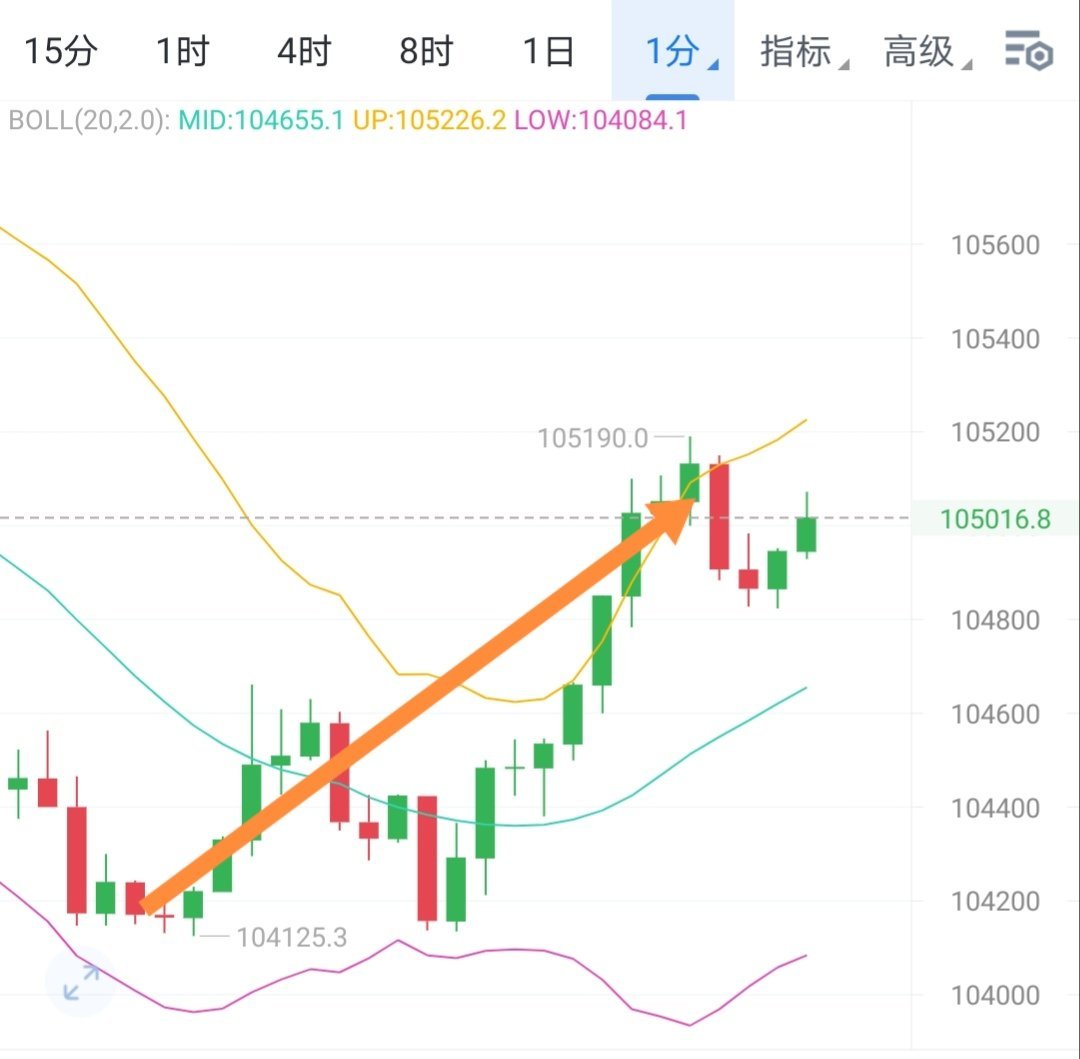The image size is (1080, 1059).
Task: Switch to the 15分 timeframe tab
Action: click(x=62, y=51)
